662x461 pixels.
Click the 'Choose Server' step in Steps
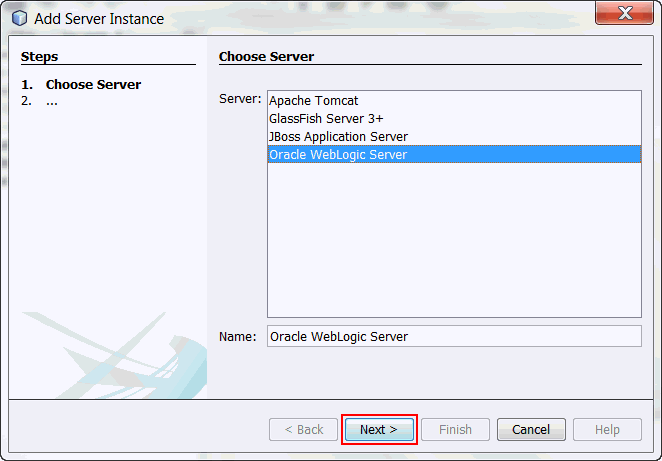click(x=93, y=84)
